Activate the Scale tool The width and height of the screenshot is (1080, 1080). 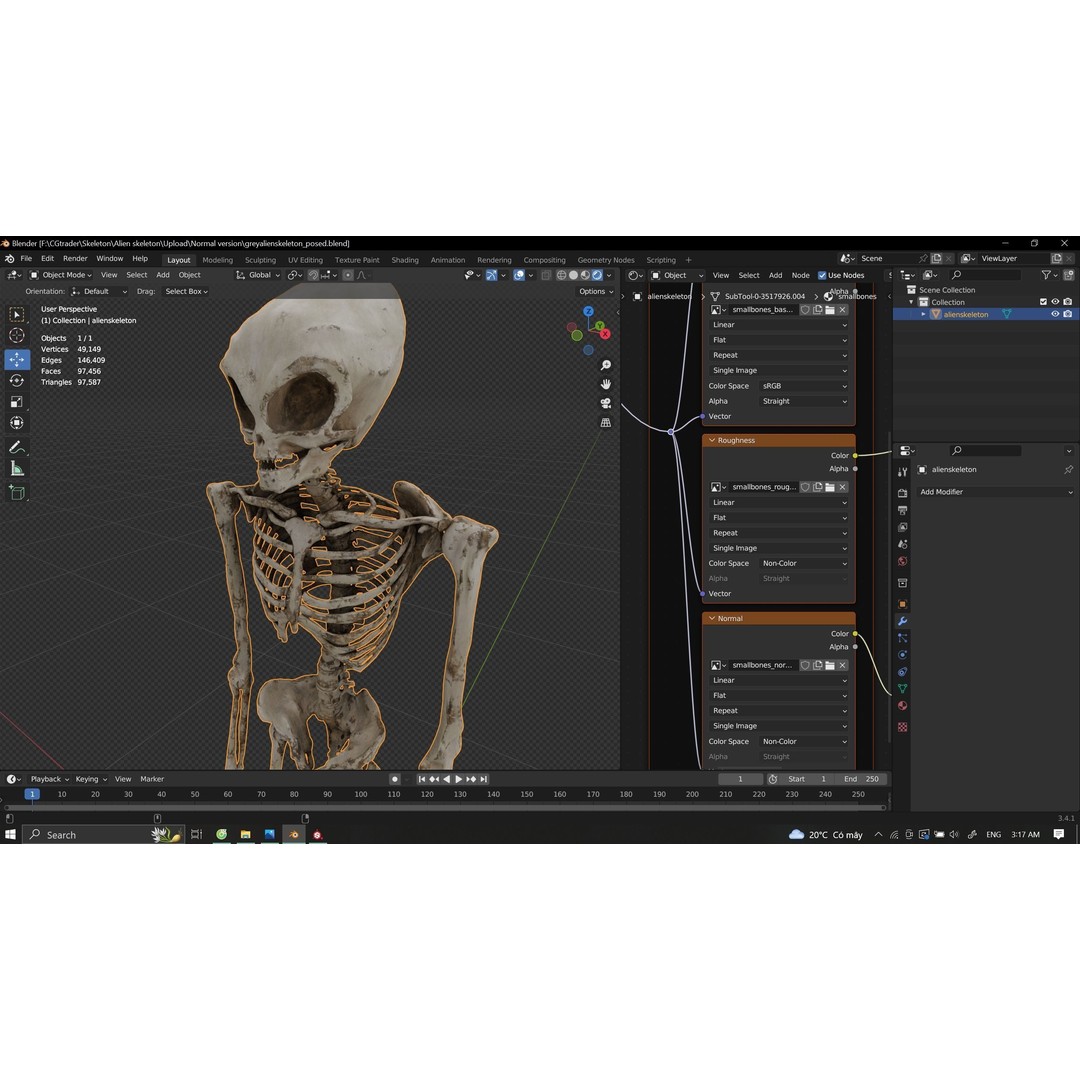(x=17, y=402)
